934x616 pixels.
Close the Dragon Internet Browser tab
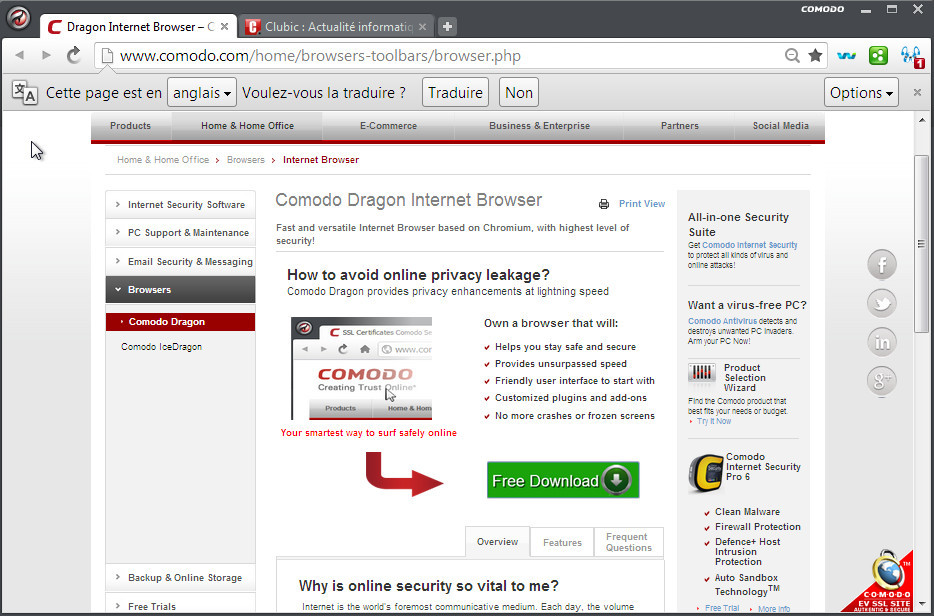(x=225, y=26)
